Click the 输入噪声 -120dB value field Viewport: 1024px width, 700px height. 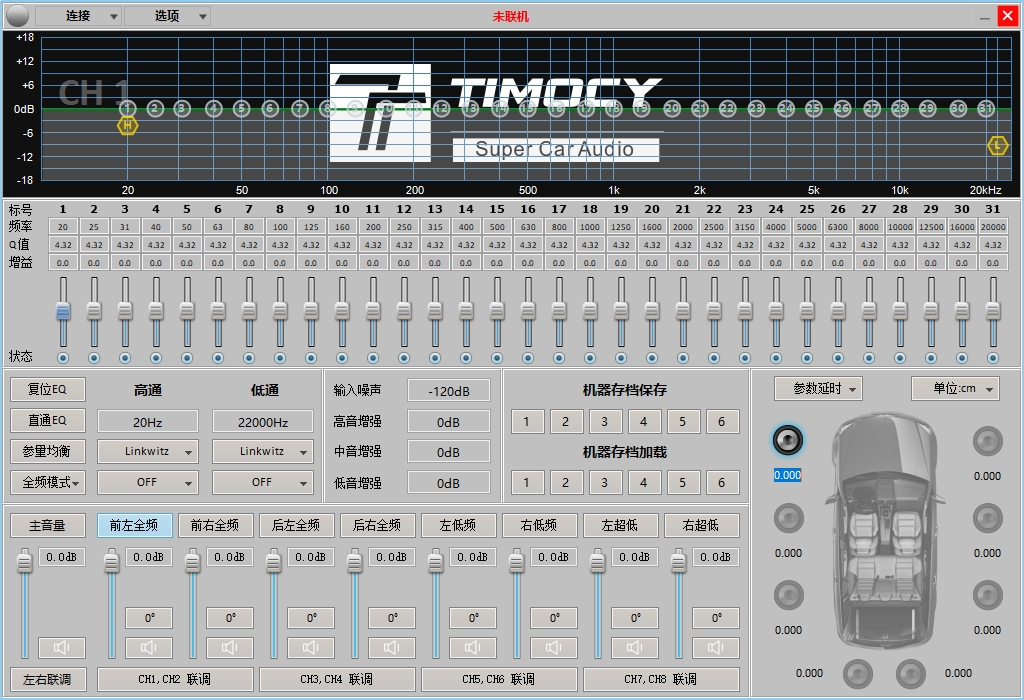pos(449,391)
